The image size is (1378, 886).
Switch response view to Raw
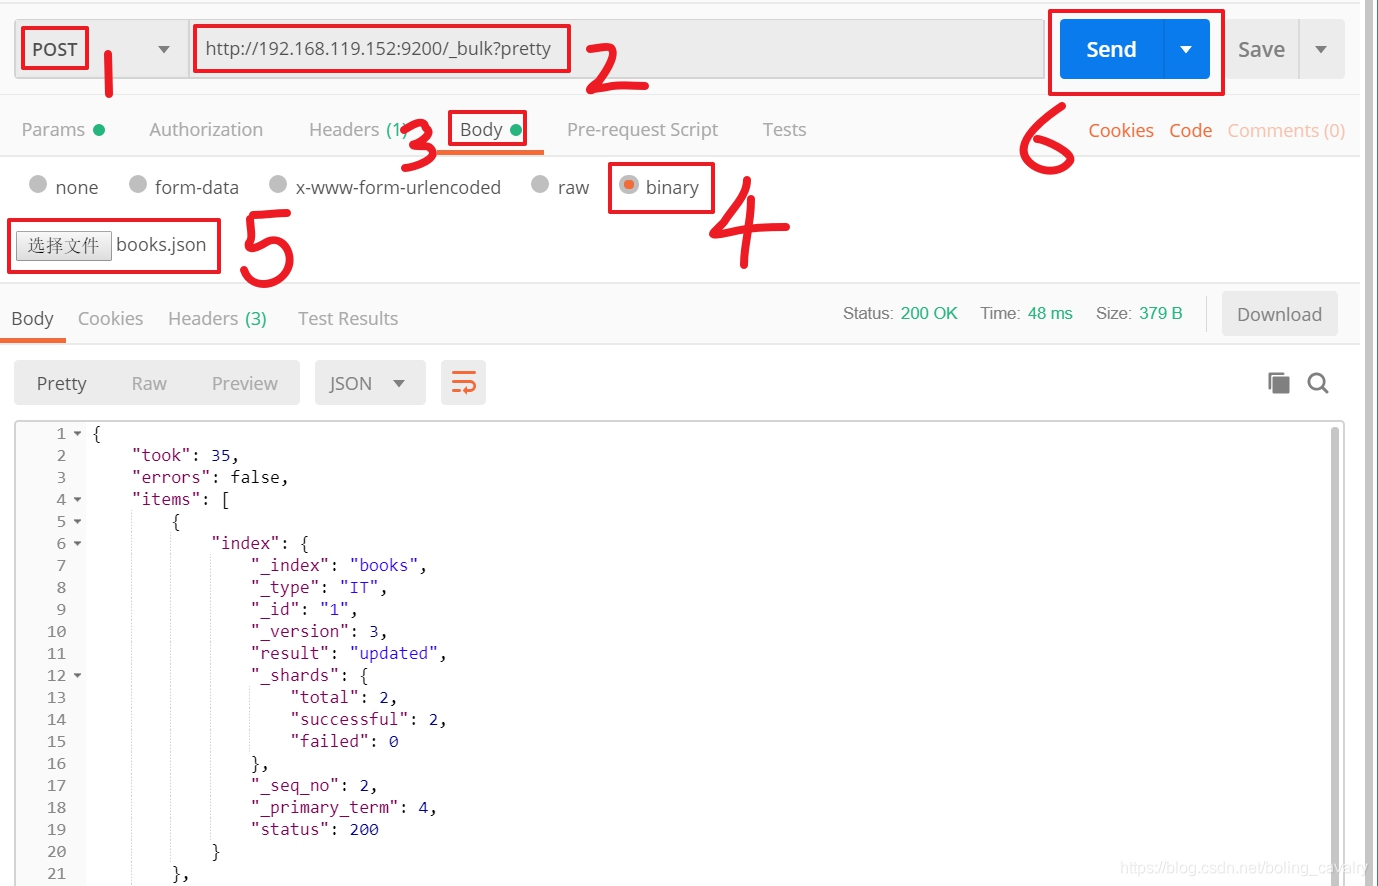tap(149, 383)
